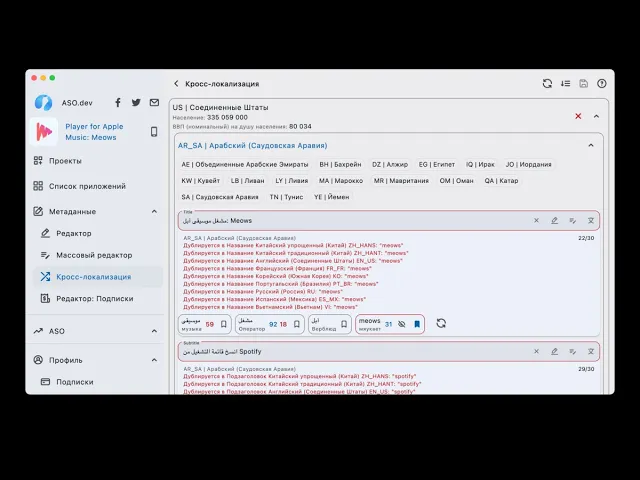Screen dimensions: 640x480
Task: Click edit-list icon in Subtitle field
Action: pos(573,351)
